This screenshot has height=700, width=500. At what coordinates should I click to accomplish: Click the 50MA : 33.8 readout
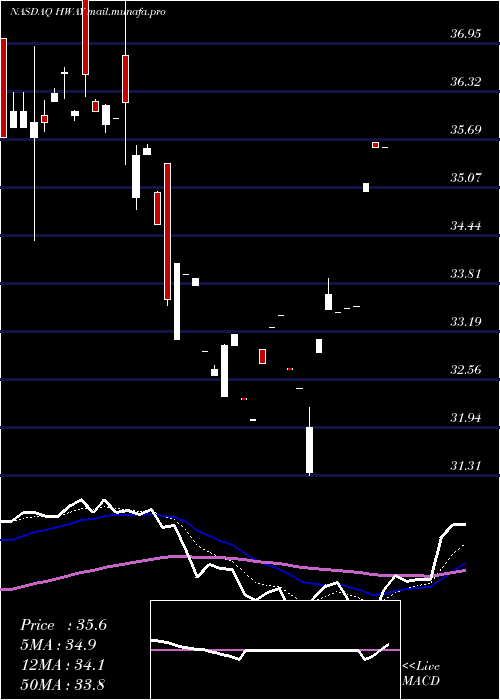point(62,684)
